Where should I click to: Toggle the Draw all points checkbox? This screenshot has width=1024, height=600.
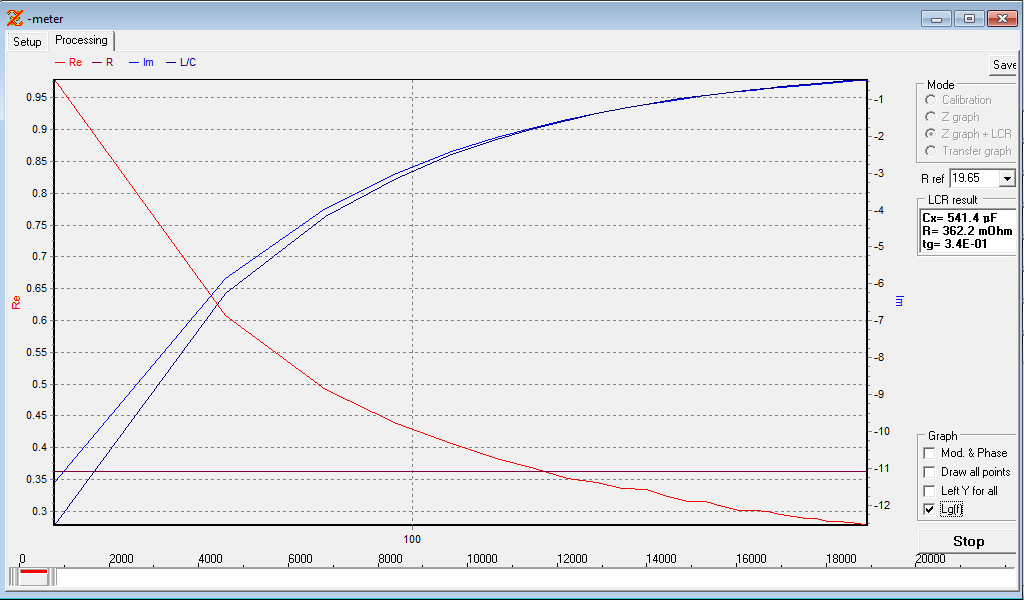(929, 472)
